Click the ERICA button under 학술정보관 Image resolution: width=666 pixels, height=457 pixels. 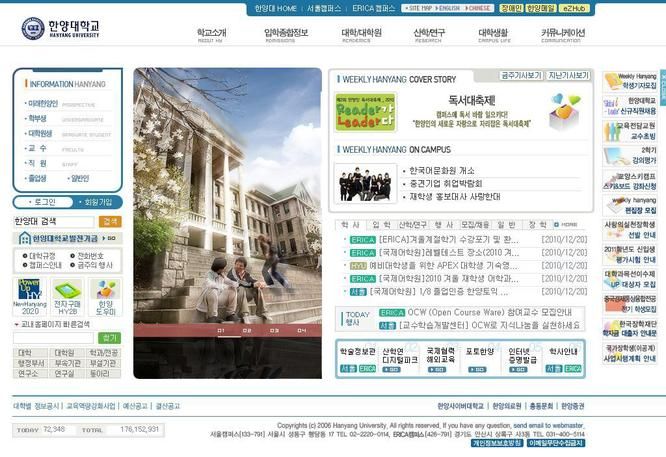click(x=367, y=369)
